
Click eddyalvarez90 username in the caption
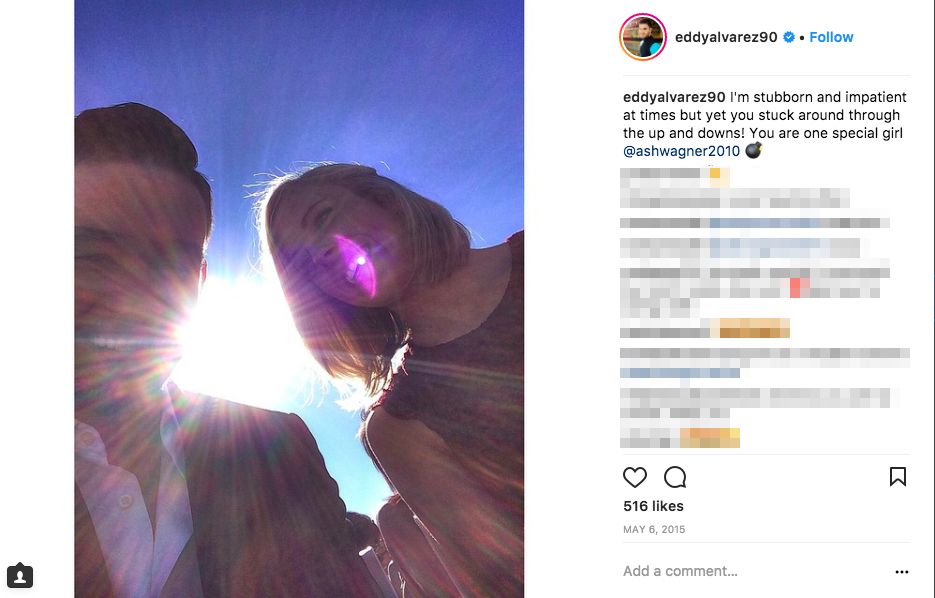674,97
